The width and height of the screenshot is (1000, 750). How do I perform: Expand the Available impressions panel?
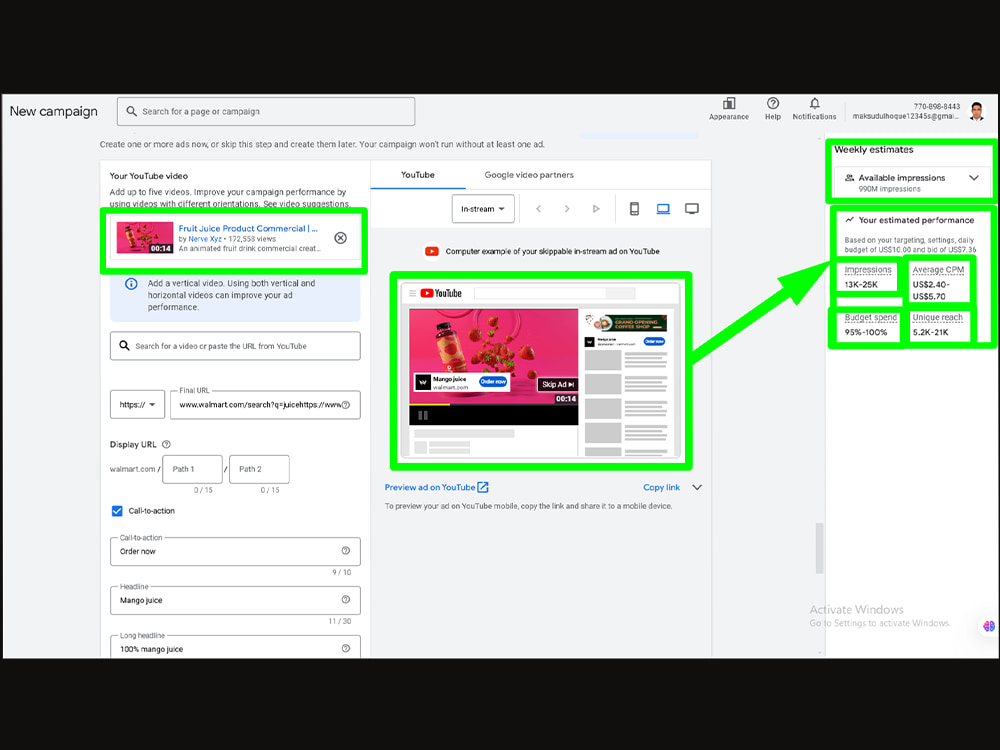[x=973, y=178]
